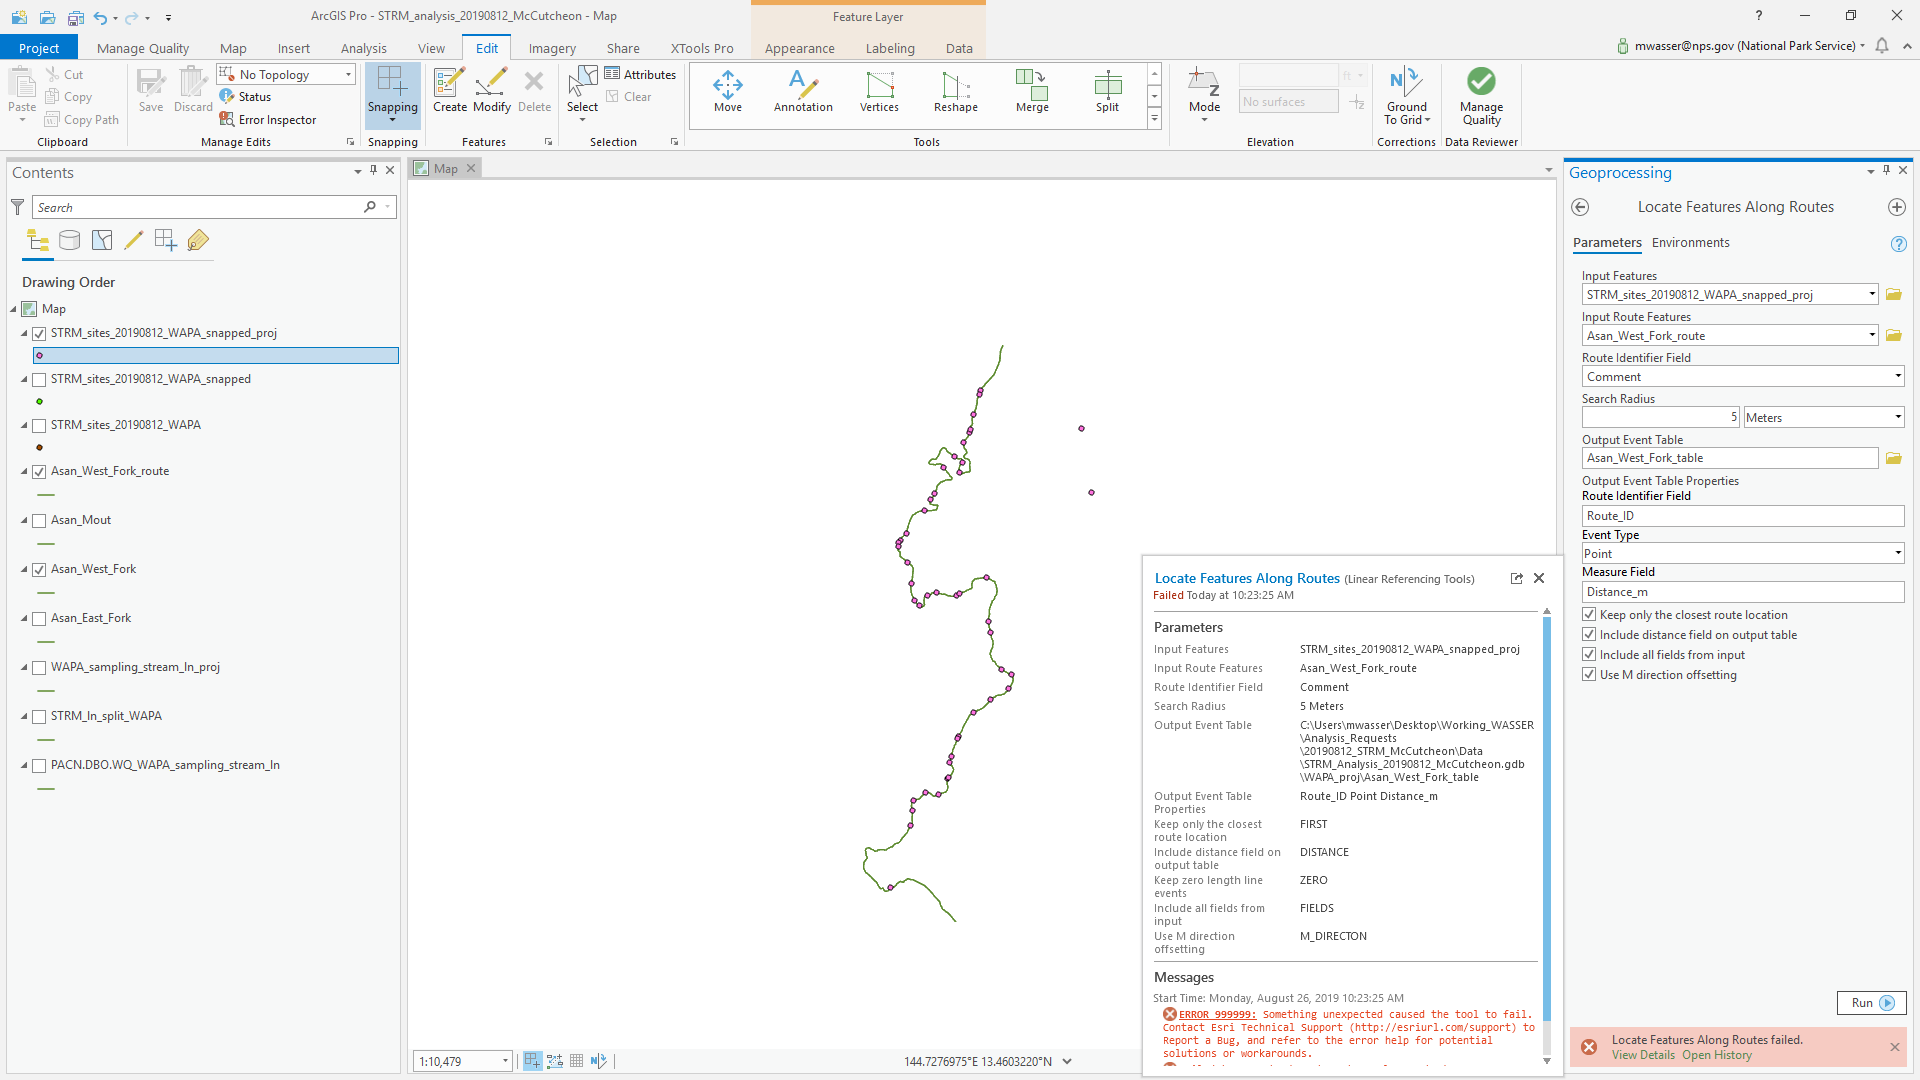Go back in the Geoprocessing pane
This screenshot has width=1920, height=1080.
1580,207
